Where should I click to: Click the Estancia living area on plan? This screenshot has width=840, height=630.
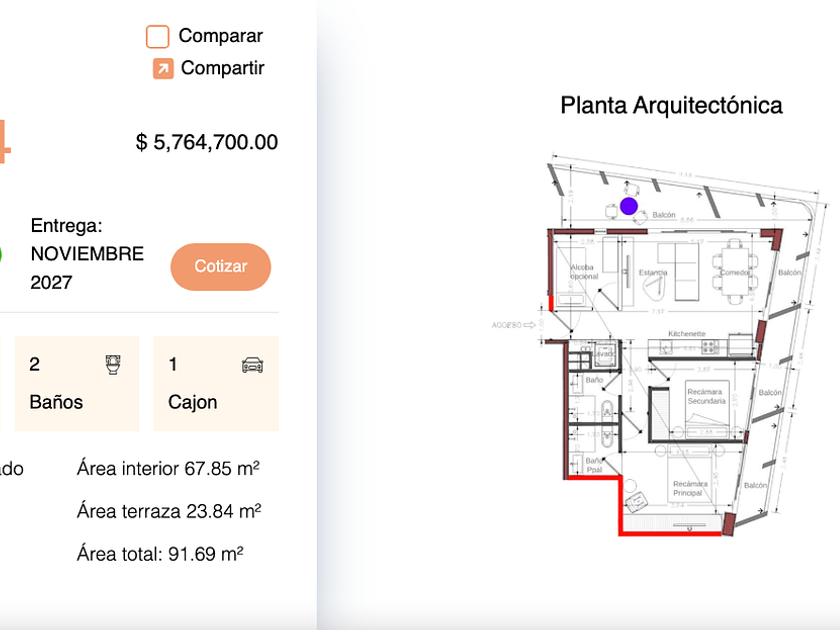tap(653, 272)
